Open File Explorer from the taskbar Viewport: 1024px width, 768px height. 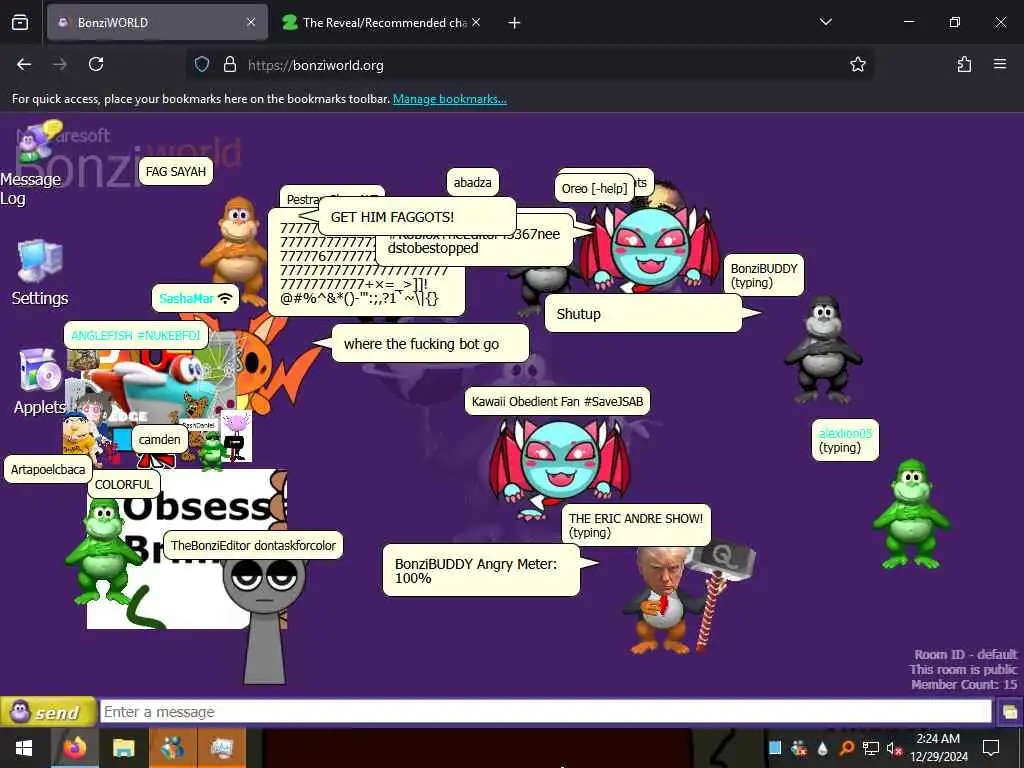(x=123, y=748)
